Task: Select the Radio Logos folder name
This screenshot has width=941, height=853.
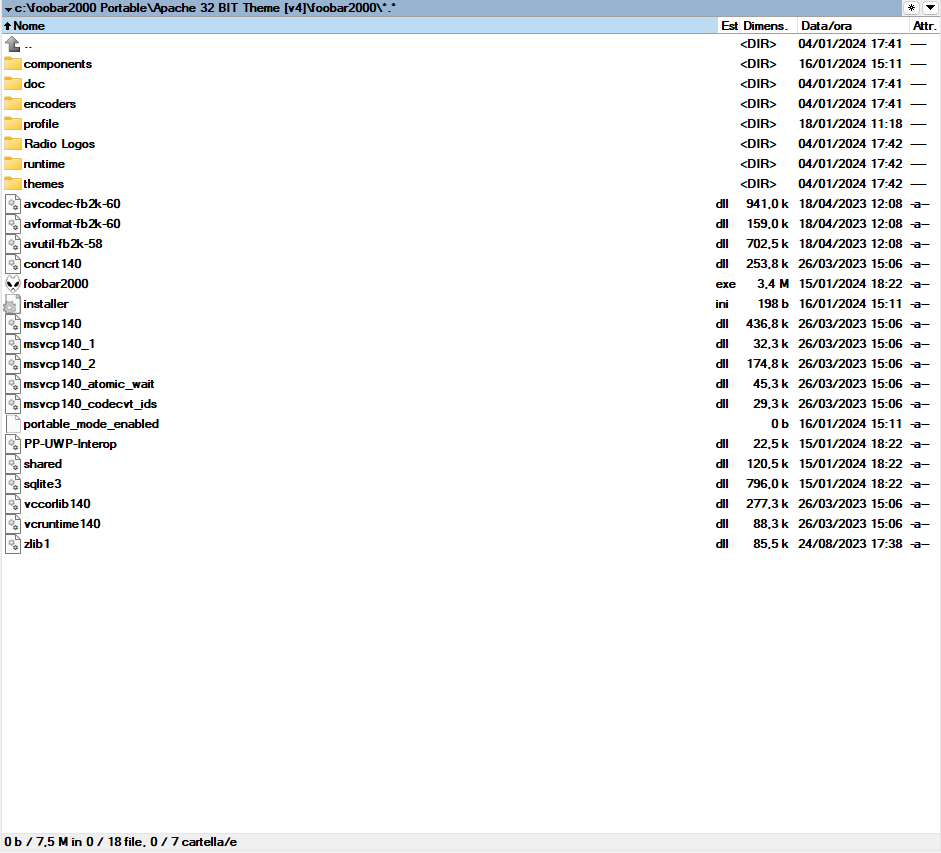Action: (59, 144)
